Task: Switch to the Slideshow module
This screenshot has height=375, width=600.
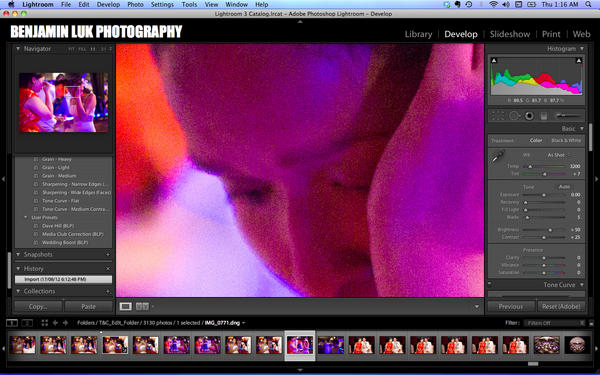Action: tap(510, 34)
